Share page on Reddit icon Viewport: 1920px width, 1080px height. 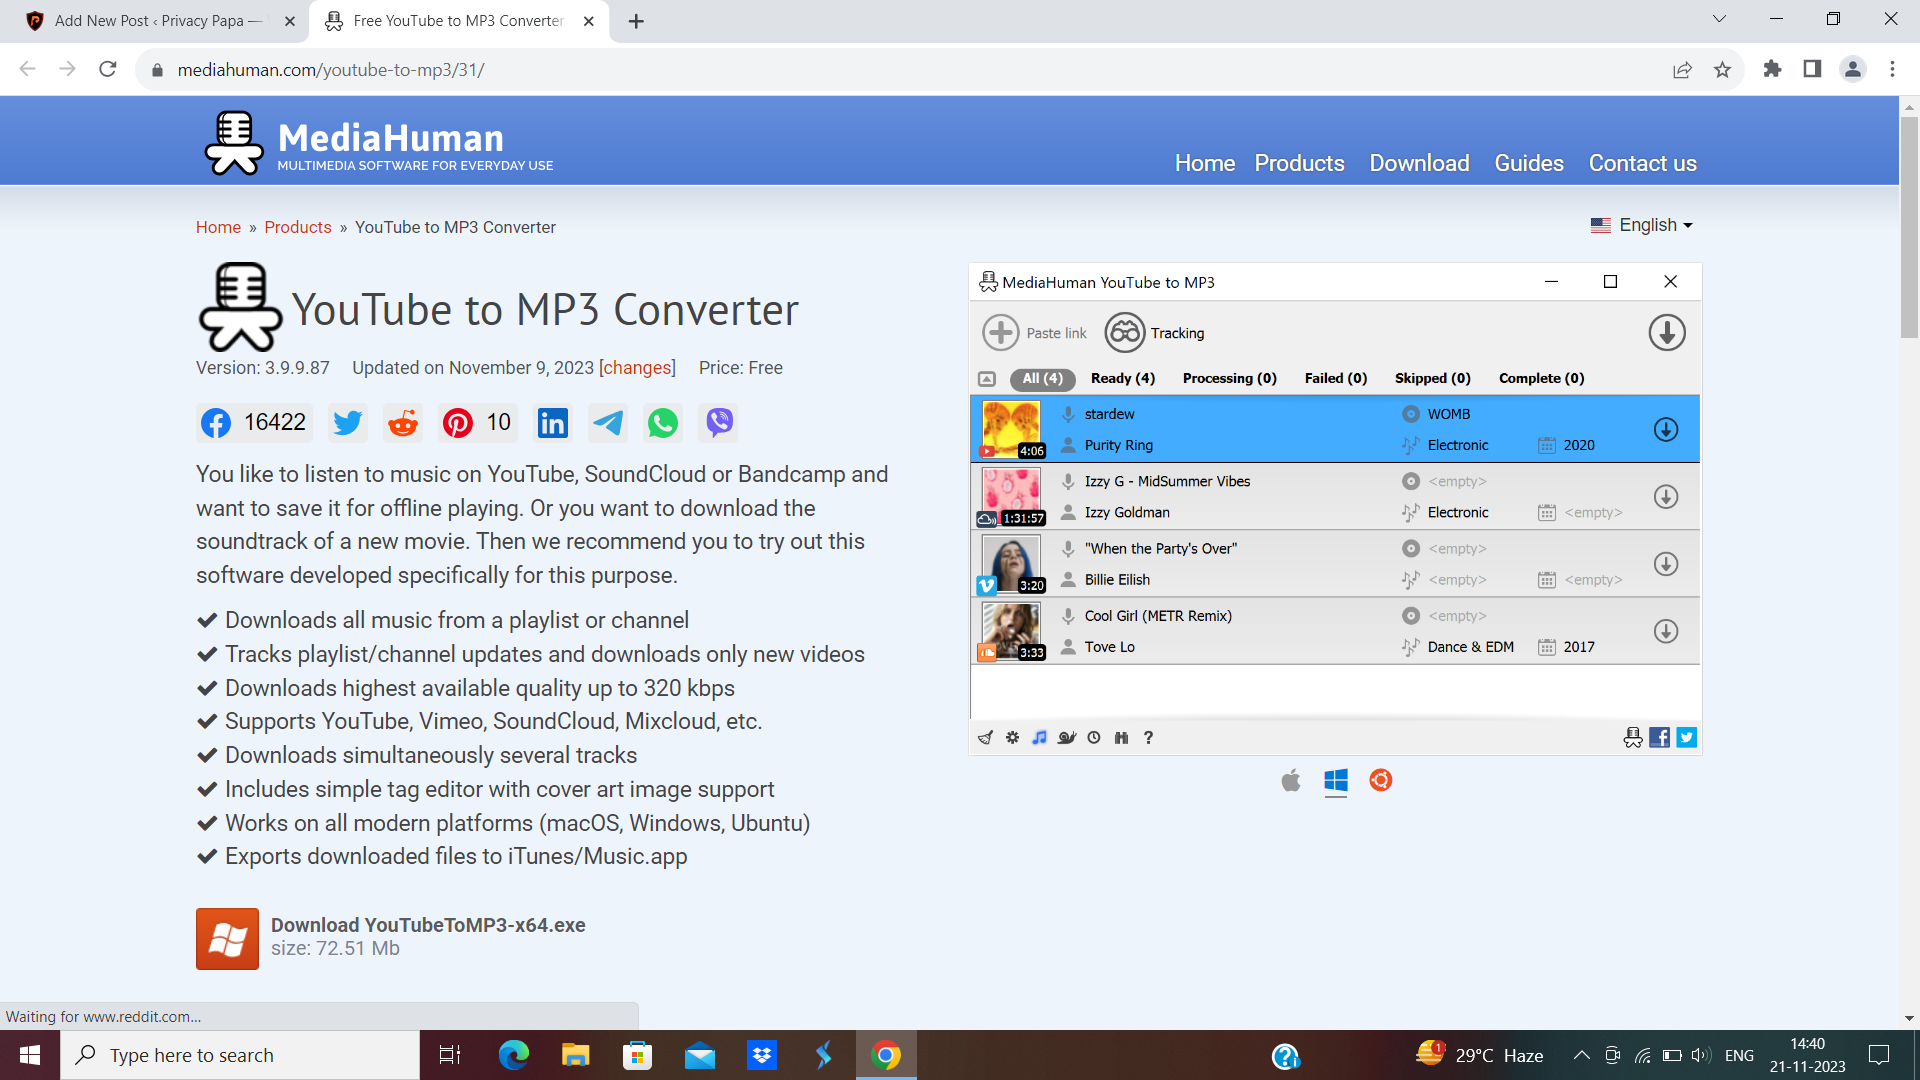pyautogui.click(x=403, y=423)
